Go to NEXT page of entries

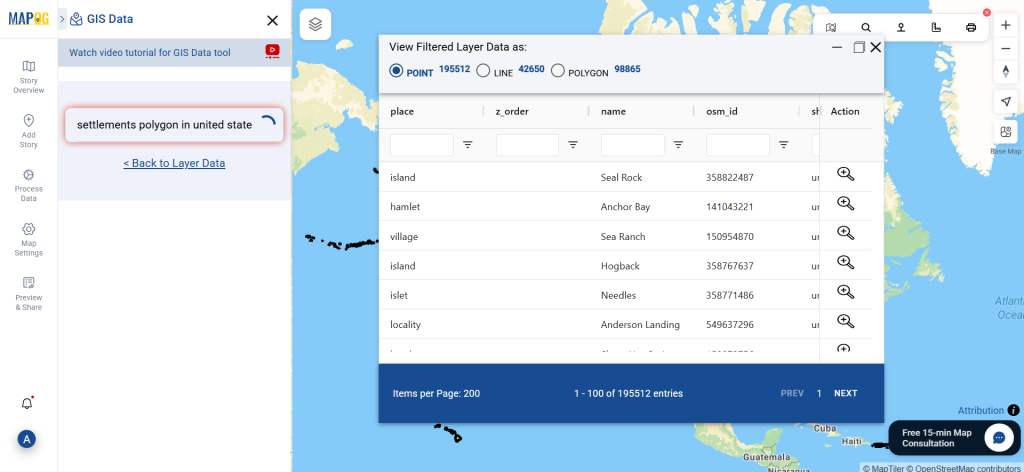(x=846, y=393)
